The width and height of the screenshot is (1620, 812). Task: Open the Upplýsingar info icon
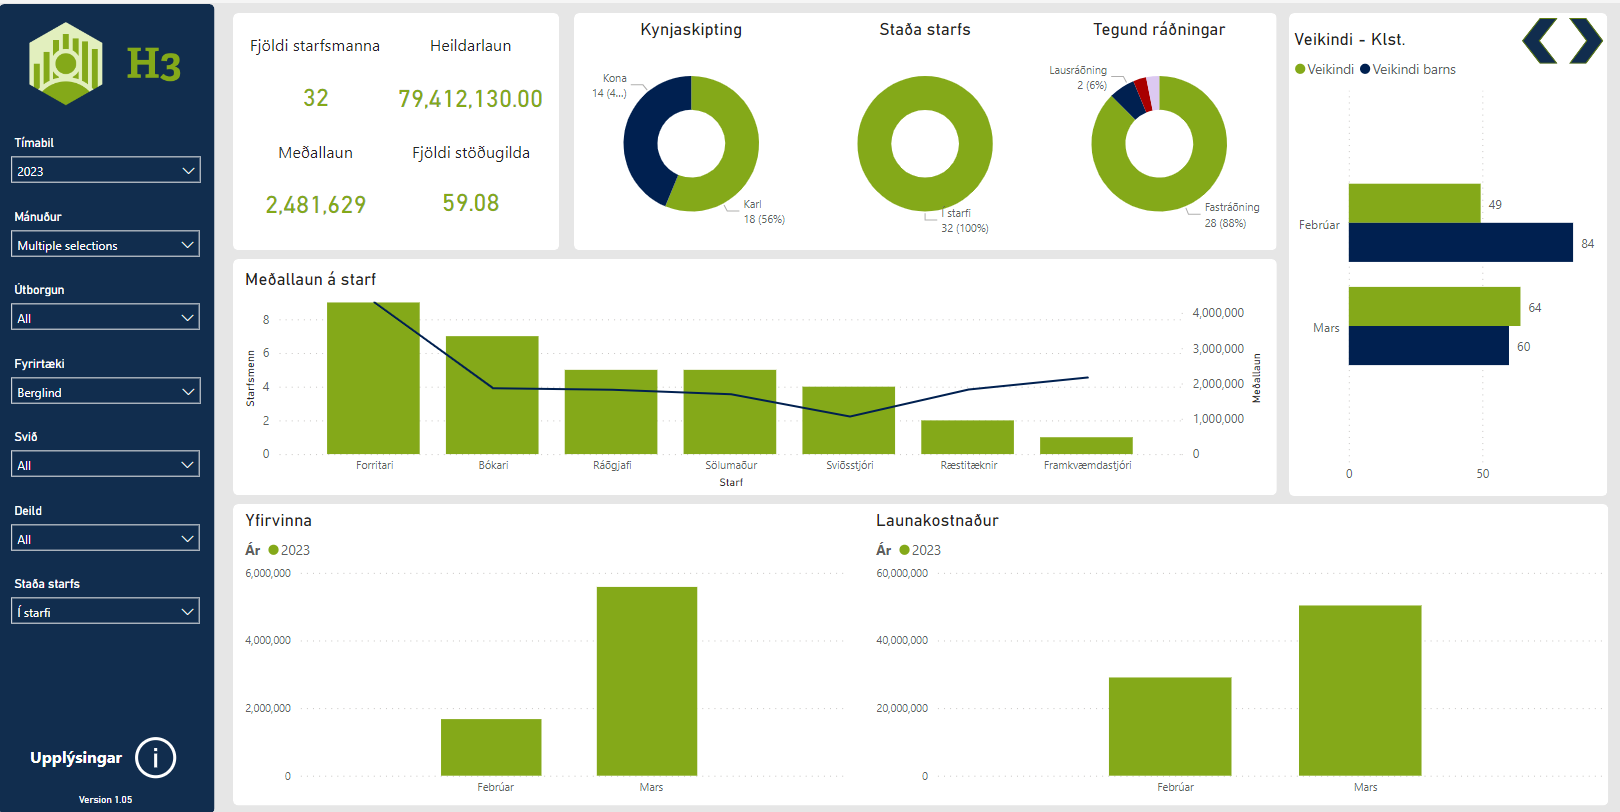155,758
